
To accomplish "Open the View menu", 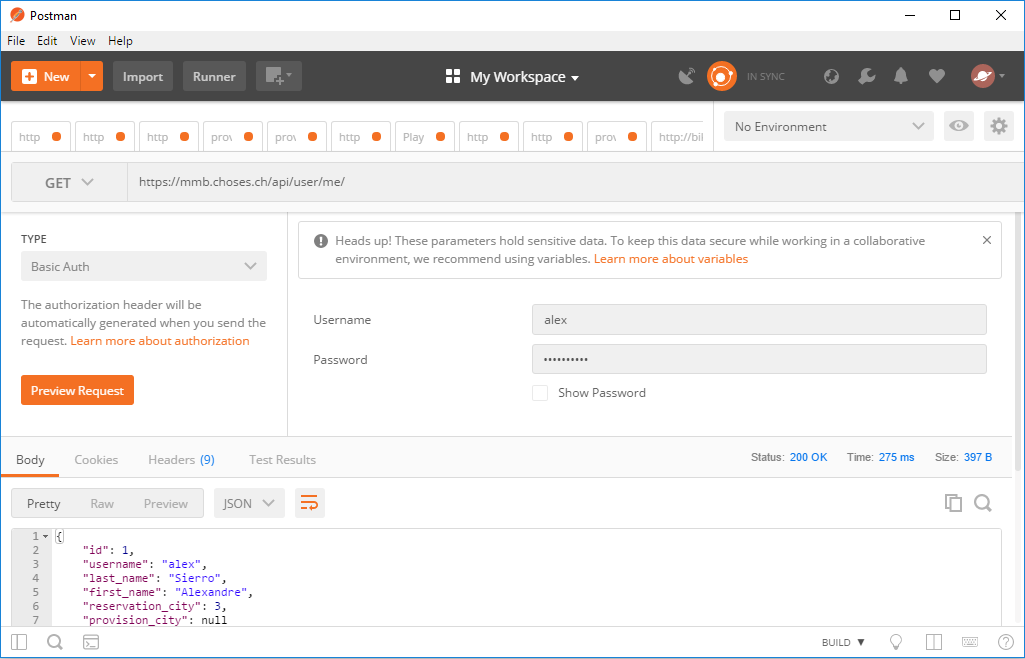I will click(x=82, y=41).
